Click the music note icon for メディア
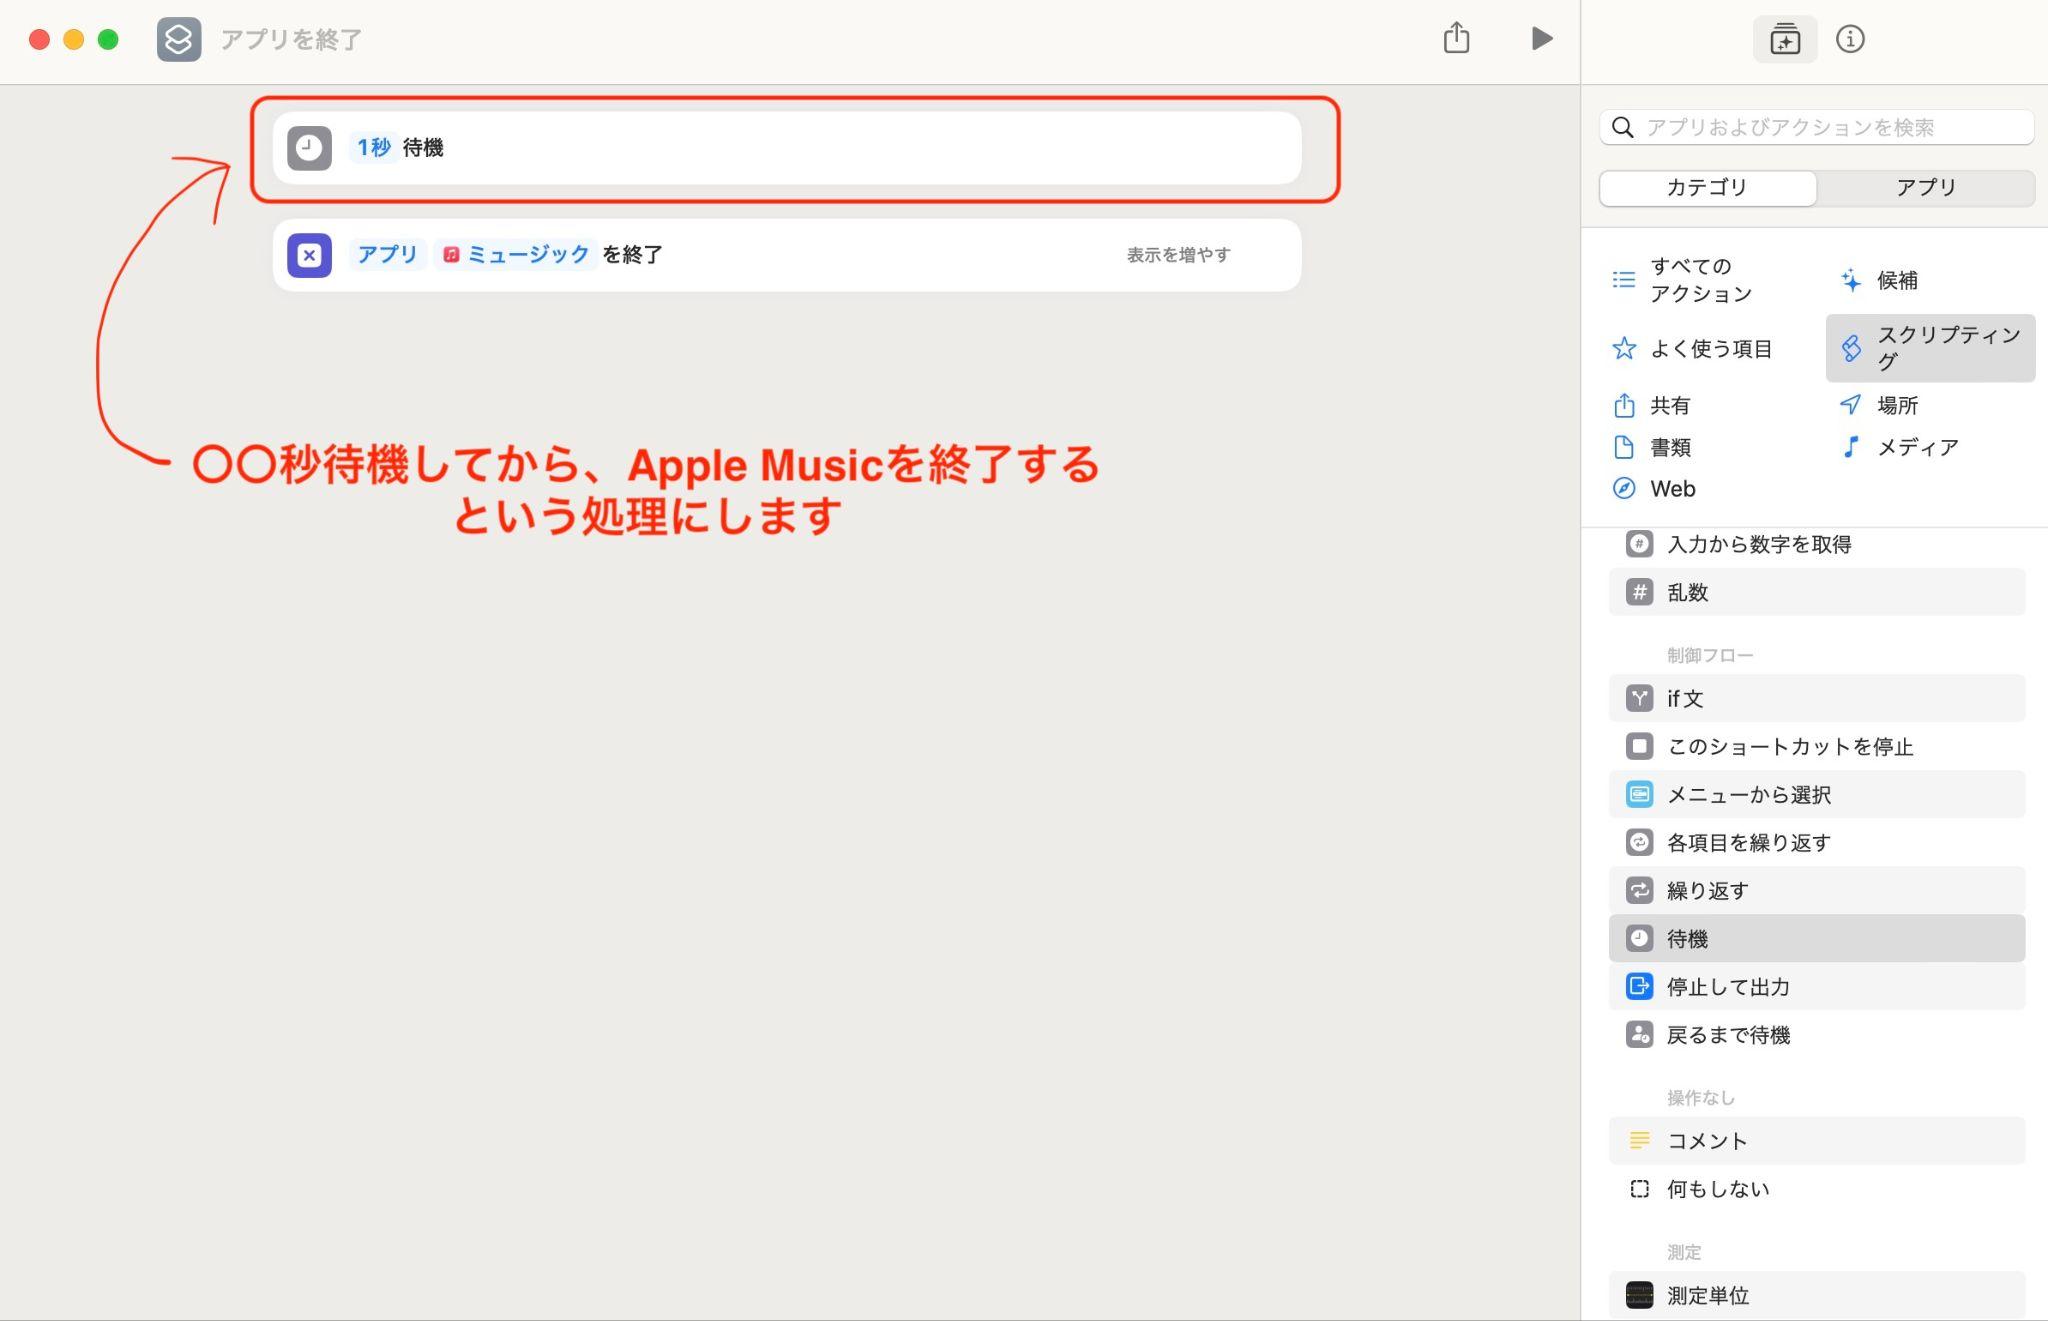Viewport: 2048px width, 1321px height. (x=1851, y=447)
